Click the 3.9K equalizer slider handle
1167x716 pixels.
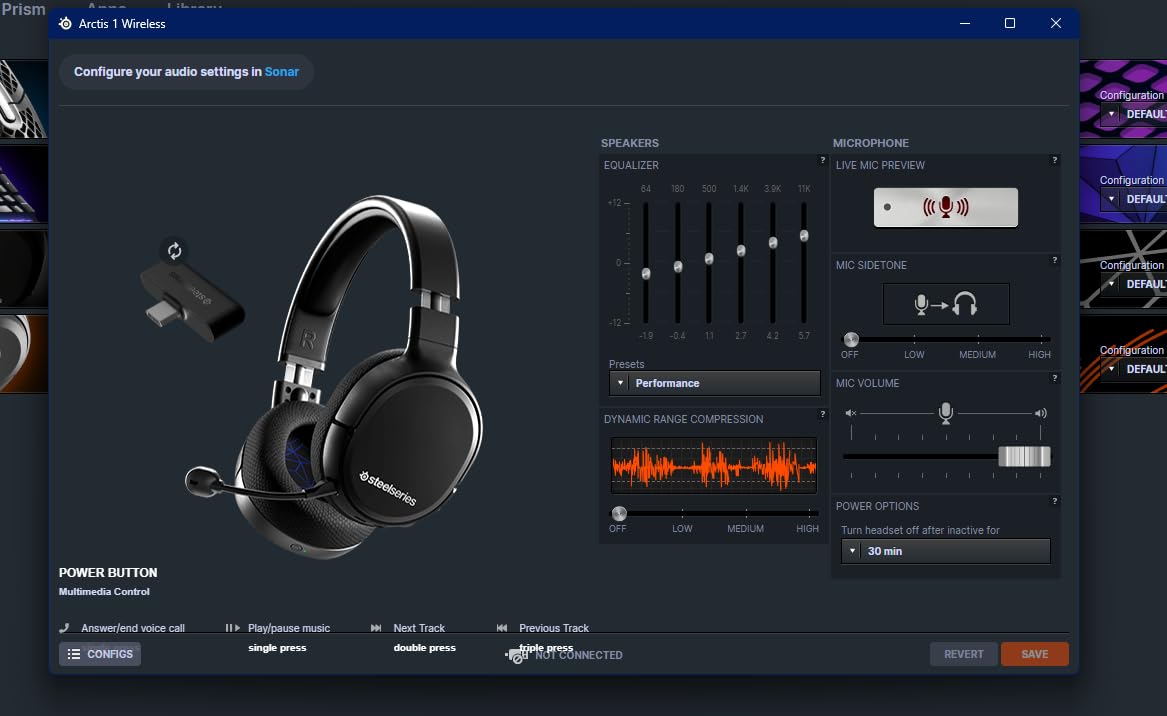coord(773,243)
